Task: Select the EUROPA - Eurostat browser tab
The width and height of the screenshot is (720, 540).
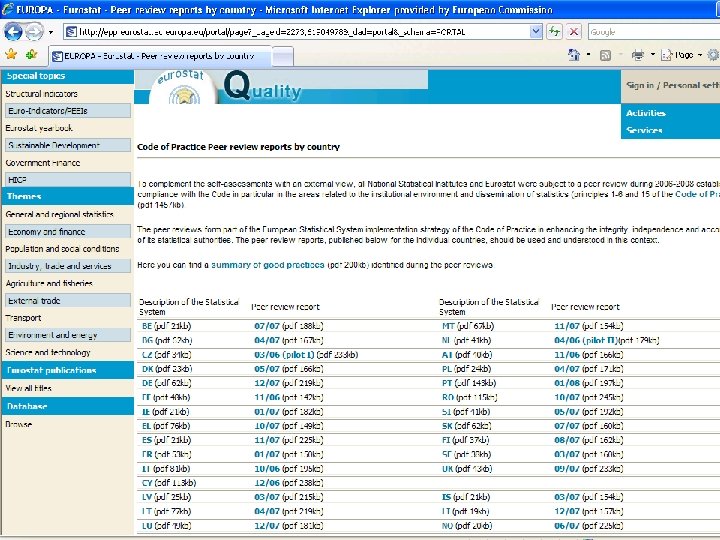Action: 159,56
